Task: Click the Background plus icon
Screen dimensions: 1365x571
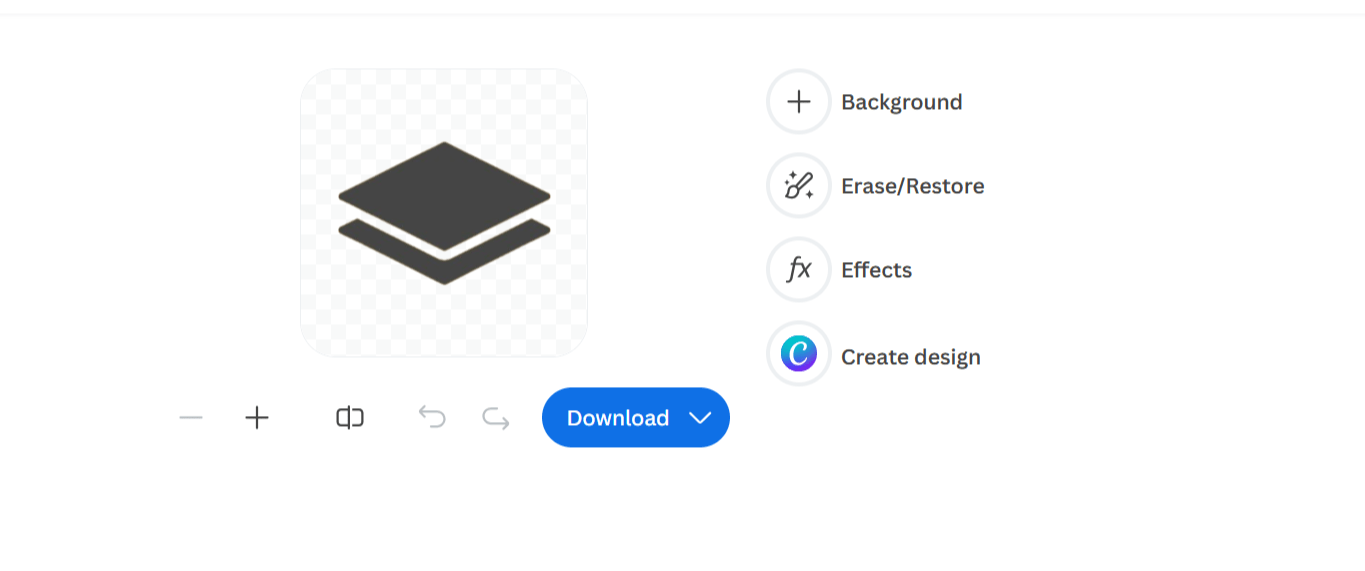Action: (x=799, y=102)
